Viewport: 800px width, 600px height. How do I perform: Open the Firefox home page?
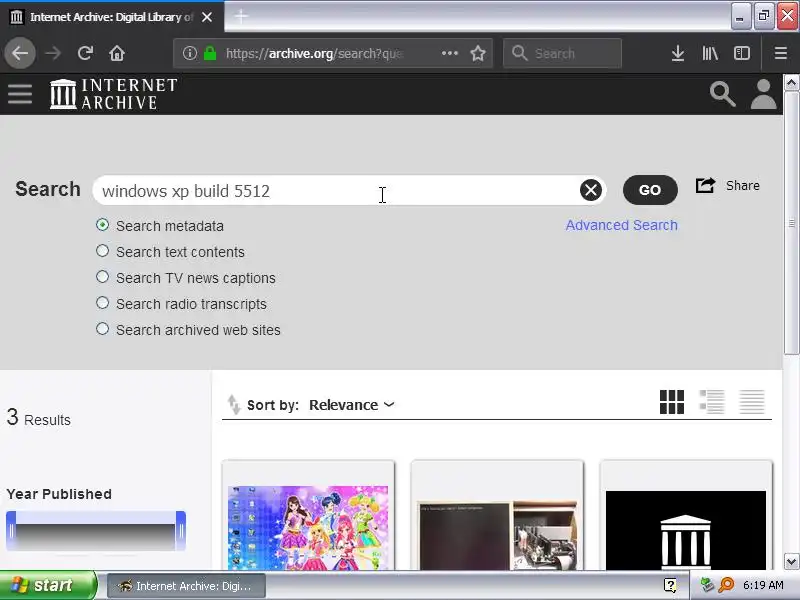tap(117, 53)
